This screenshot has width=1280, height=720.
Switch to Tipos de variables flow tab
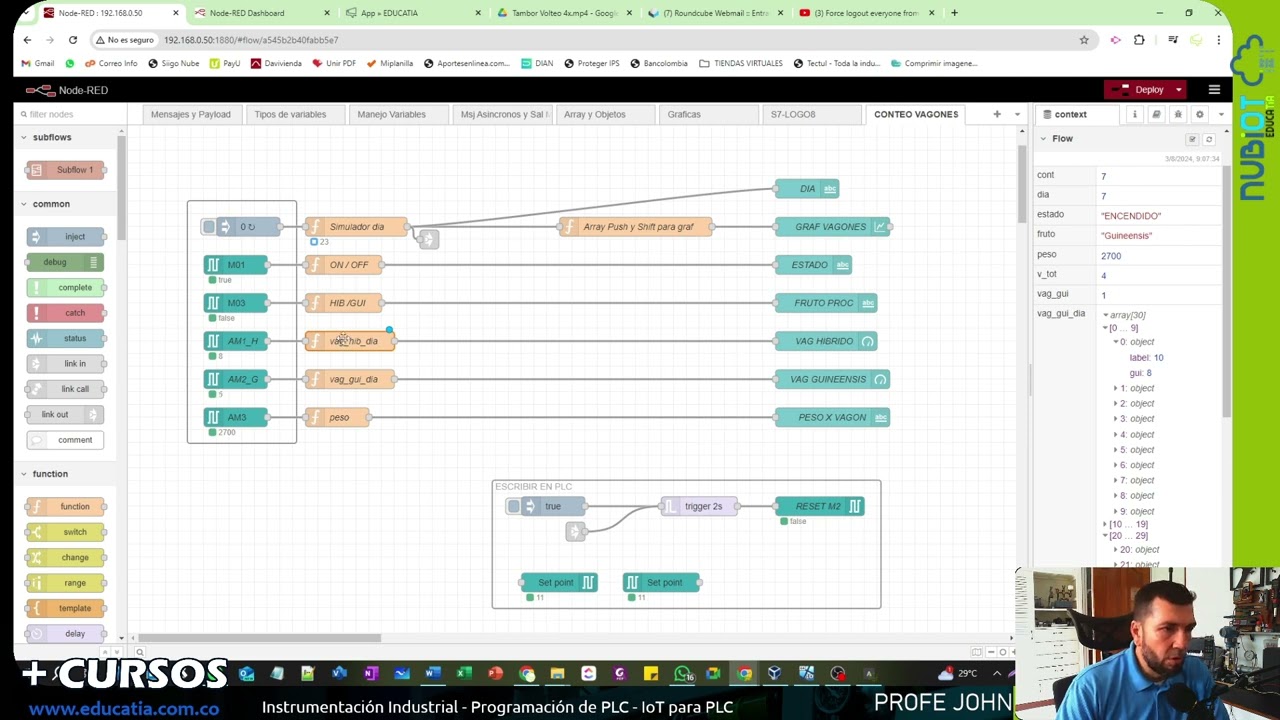click(x=290, y=114)
